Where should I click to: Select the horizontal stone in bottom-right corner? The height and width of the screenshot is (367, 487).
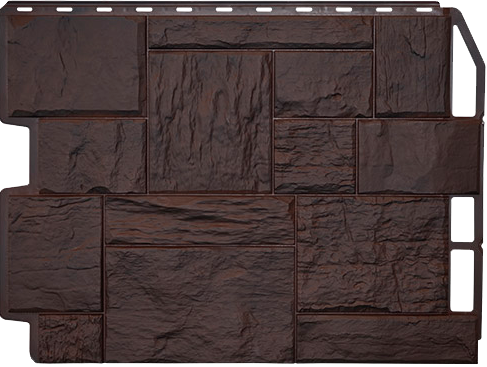[387, 338]
